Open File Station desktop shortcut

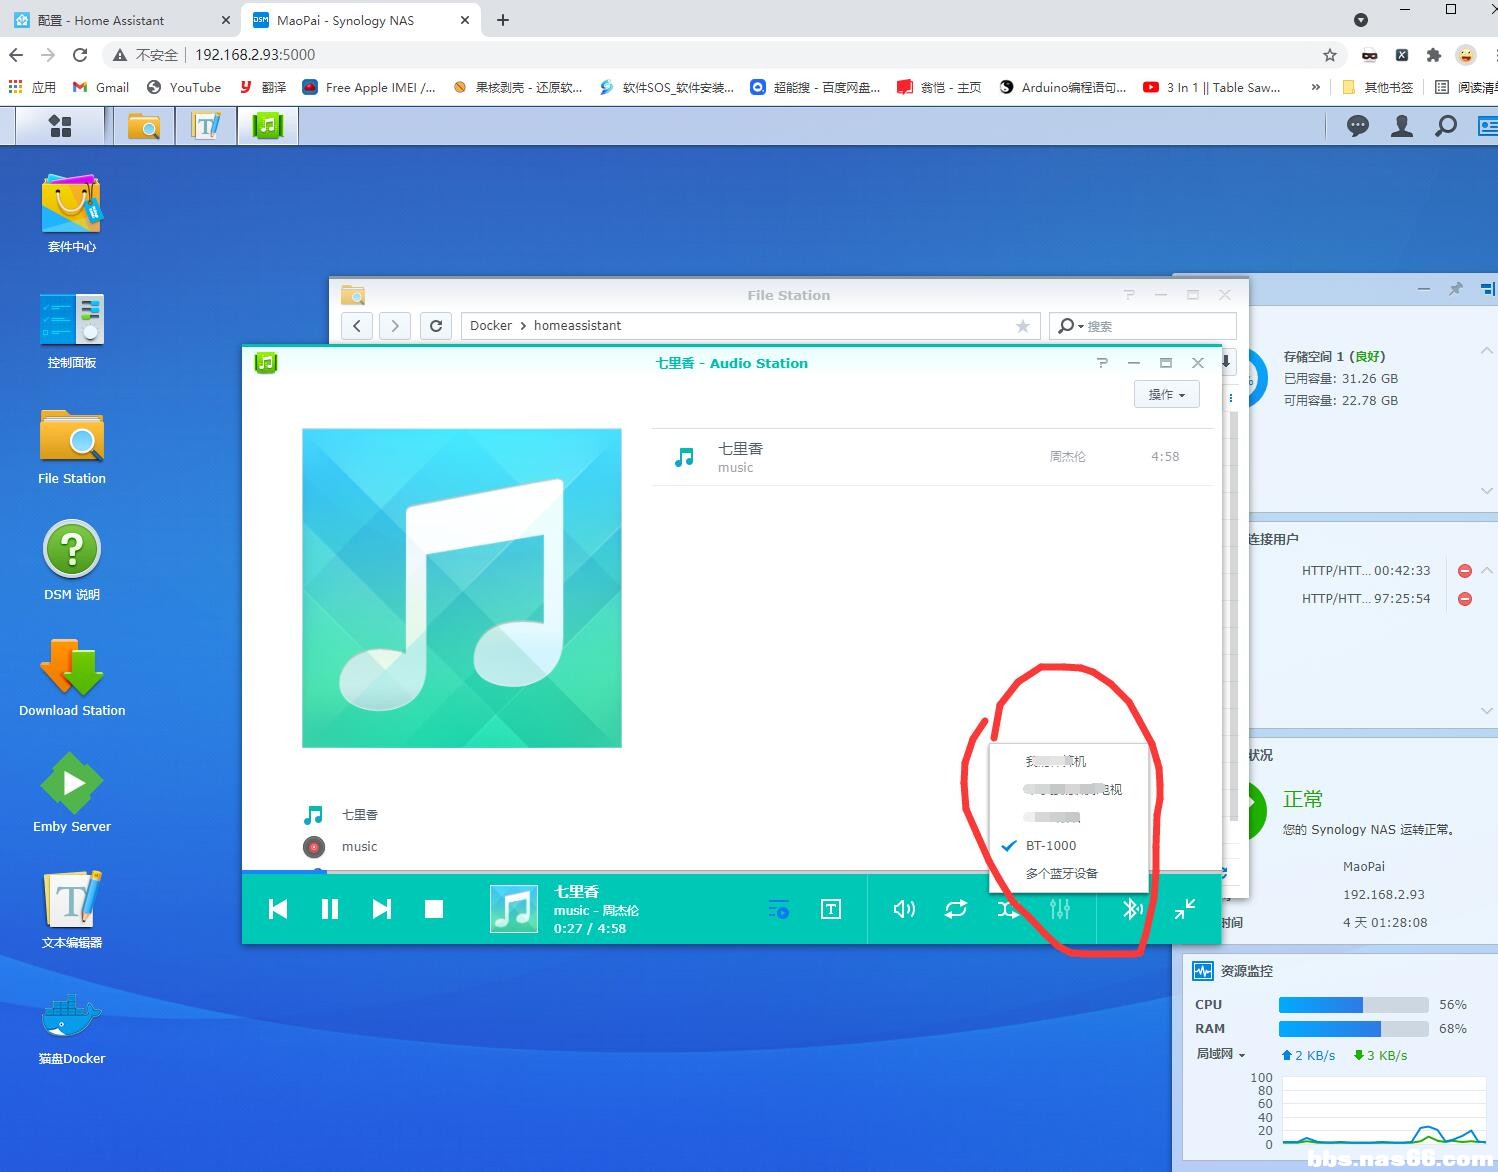[72, 446]
